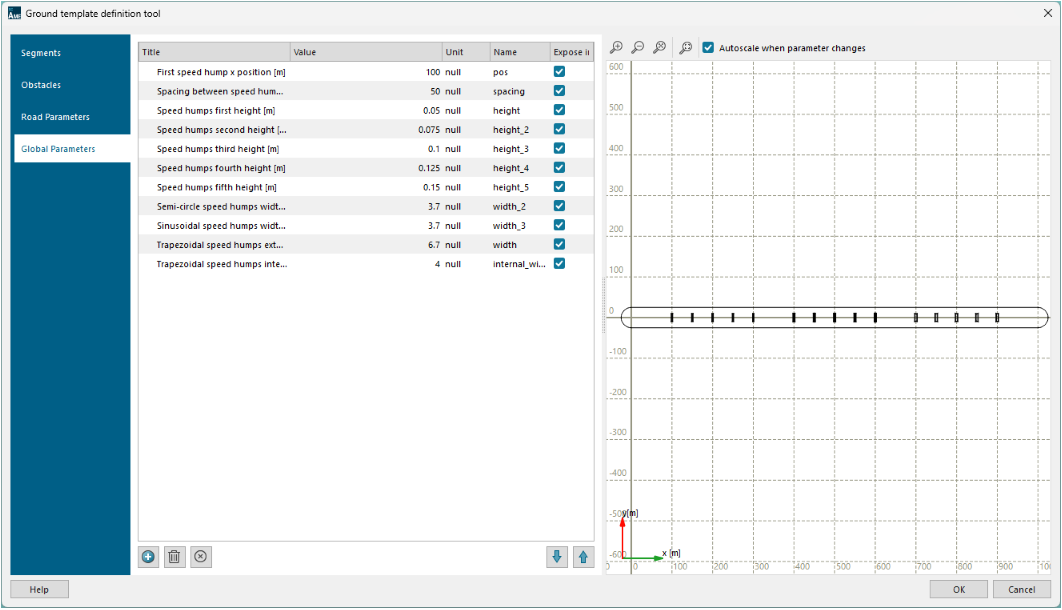This screenshot has width=1062, height=610.
Task: Delete parameter using trash icon
Action: click(174, 557)
